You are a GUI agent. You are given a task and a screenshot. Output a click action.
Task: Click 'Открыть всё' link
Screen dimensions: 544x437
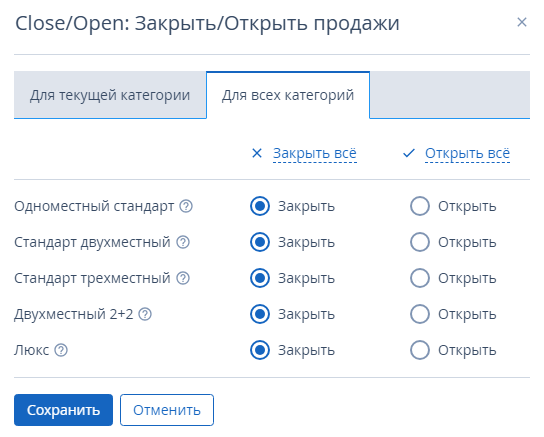point(467,153)
